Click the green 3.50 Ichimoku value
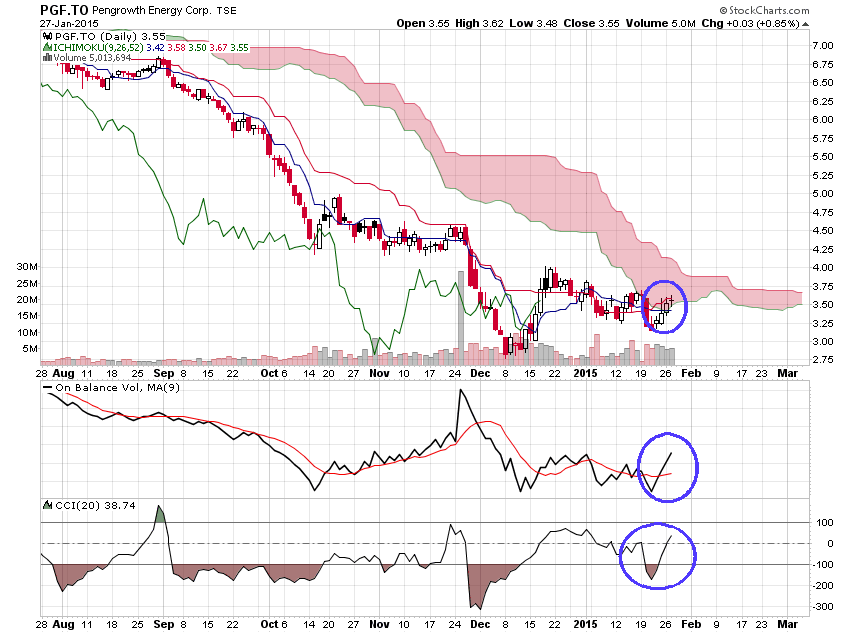Screen dimensions: 850x633 [197, 48]
